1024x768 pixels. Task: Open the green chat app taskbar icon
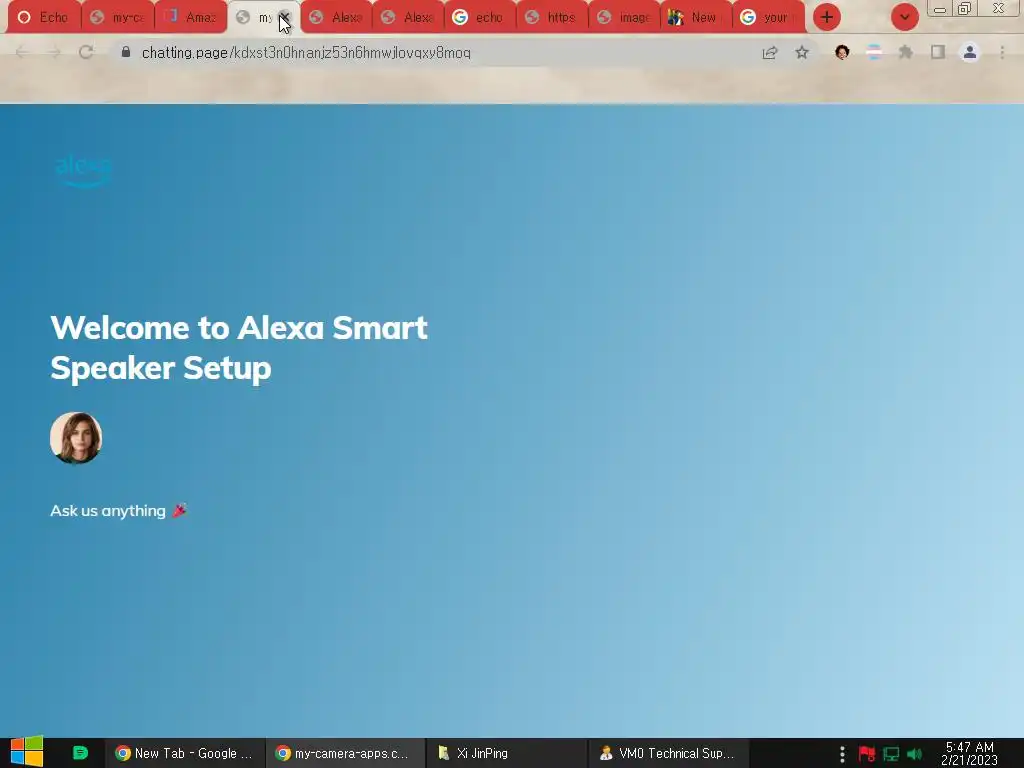click(x=80, y=753)
